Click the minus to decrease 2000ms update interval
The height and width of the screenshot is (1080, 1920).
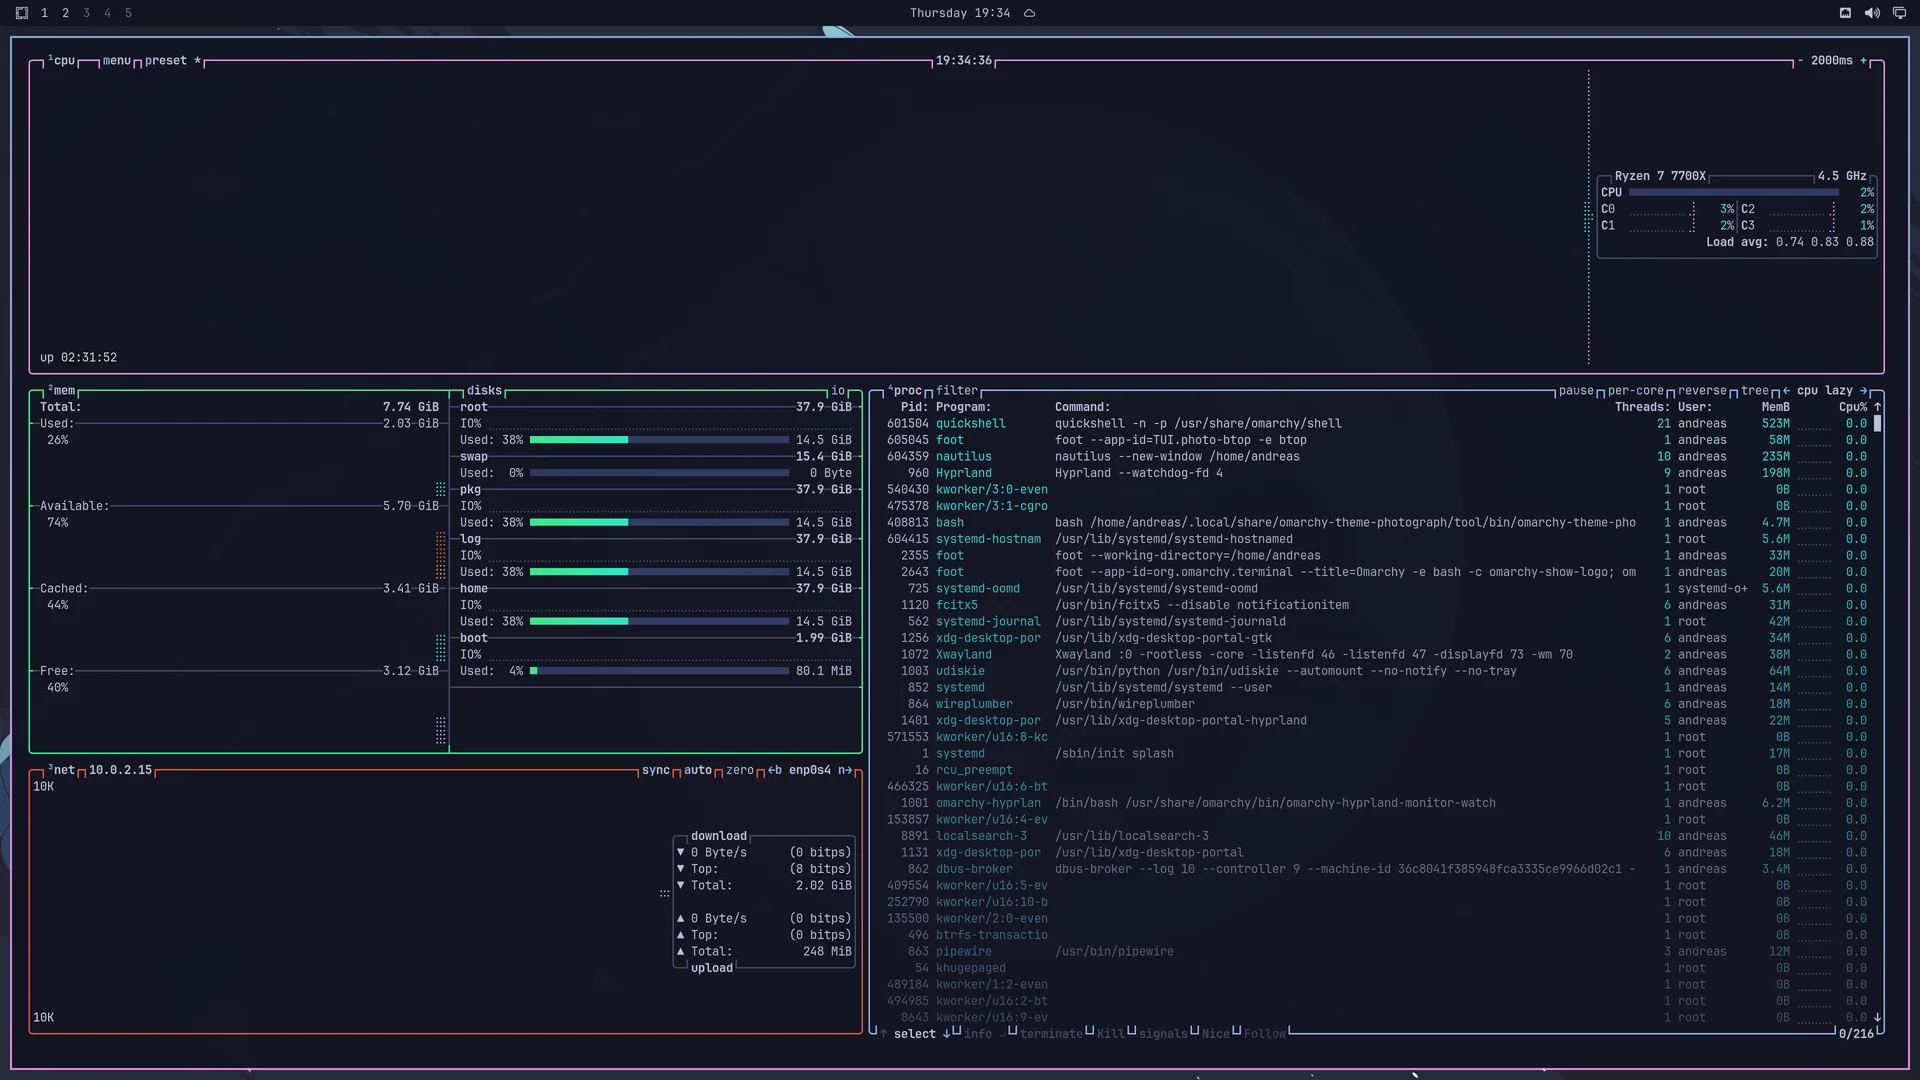[x=1800, y=61]
